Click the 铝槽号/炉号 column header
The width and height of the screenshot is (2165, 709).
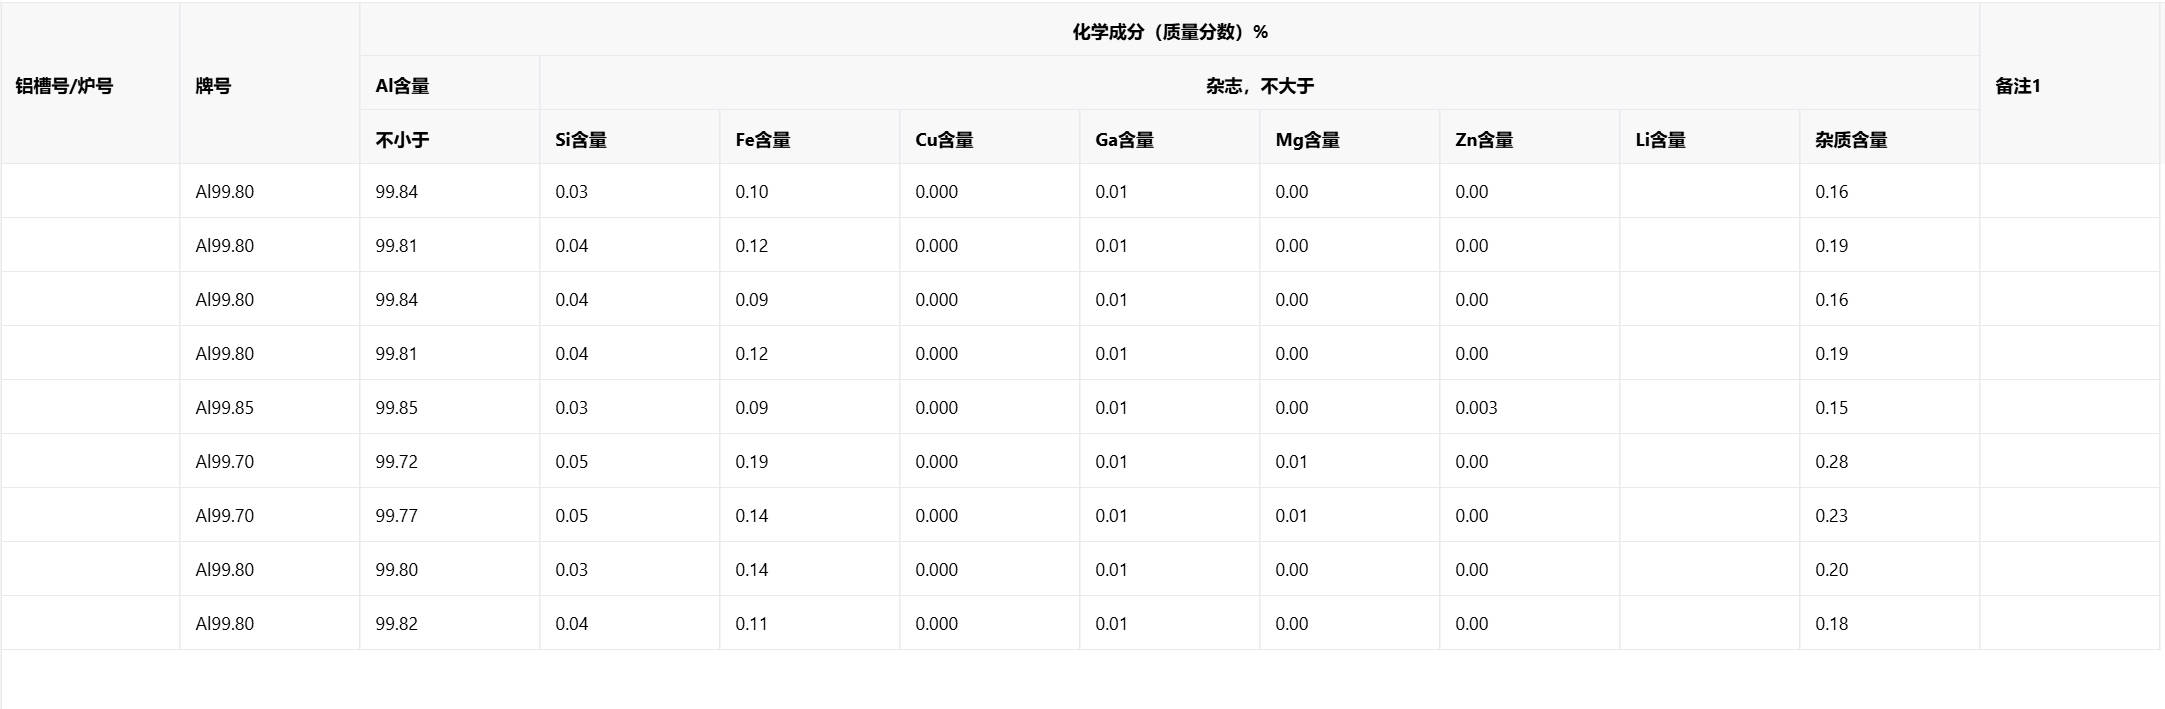click(x=64, y=86)
